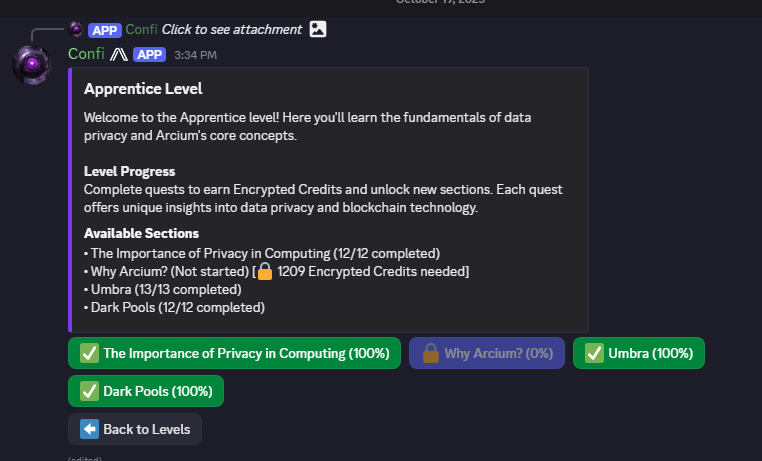Open the Dark Pools (100%) section
This screenshot has height=461, width=762.
coord(146,391)
